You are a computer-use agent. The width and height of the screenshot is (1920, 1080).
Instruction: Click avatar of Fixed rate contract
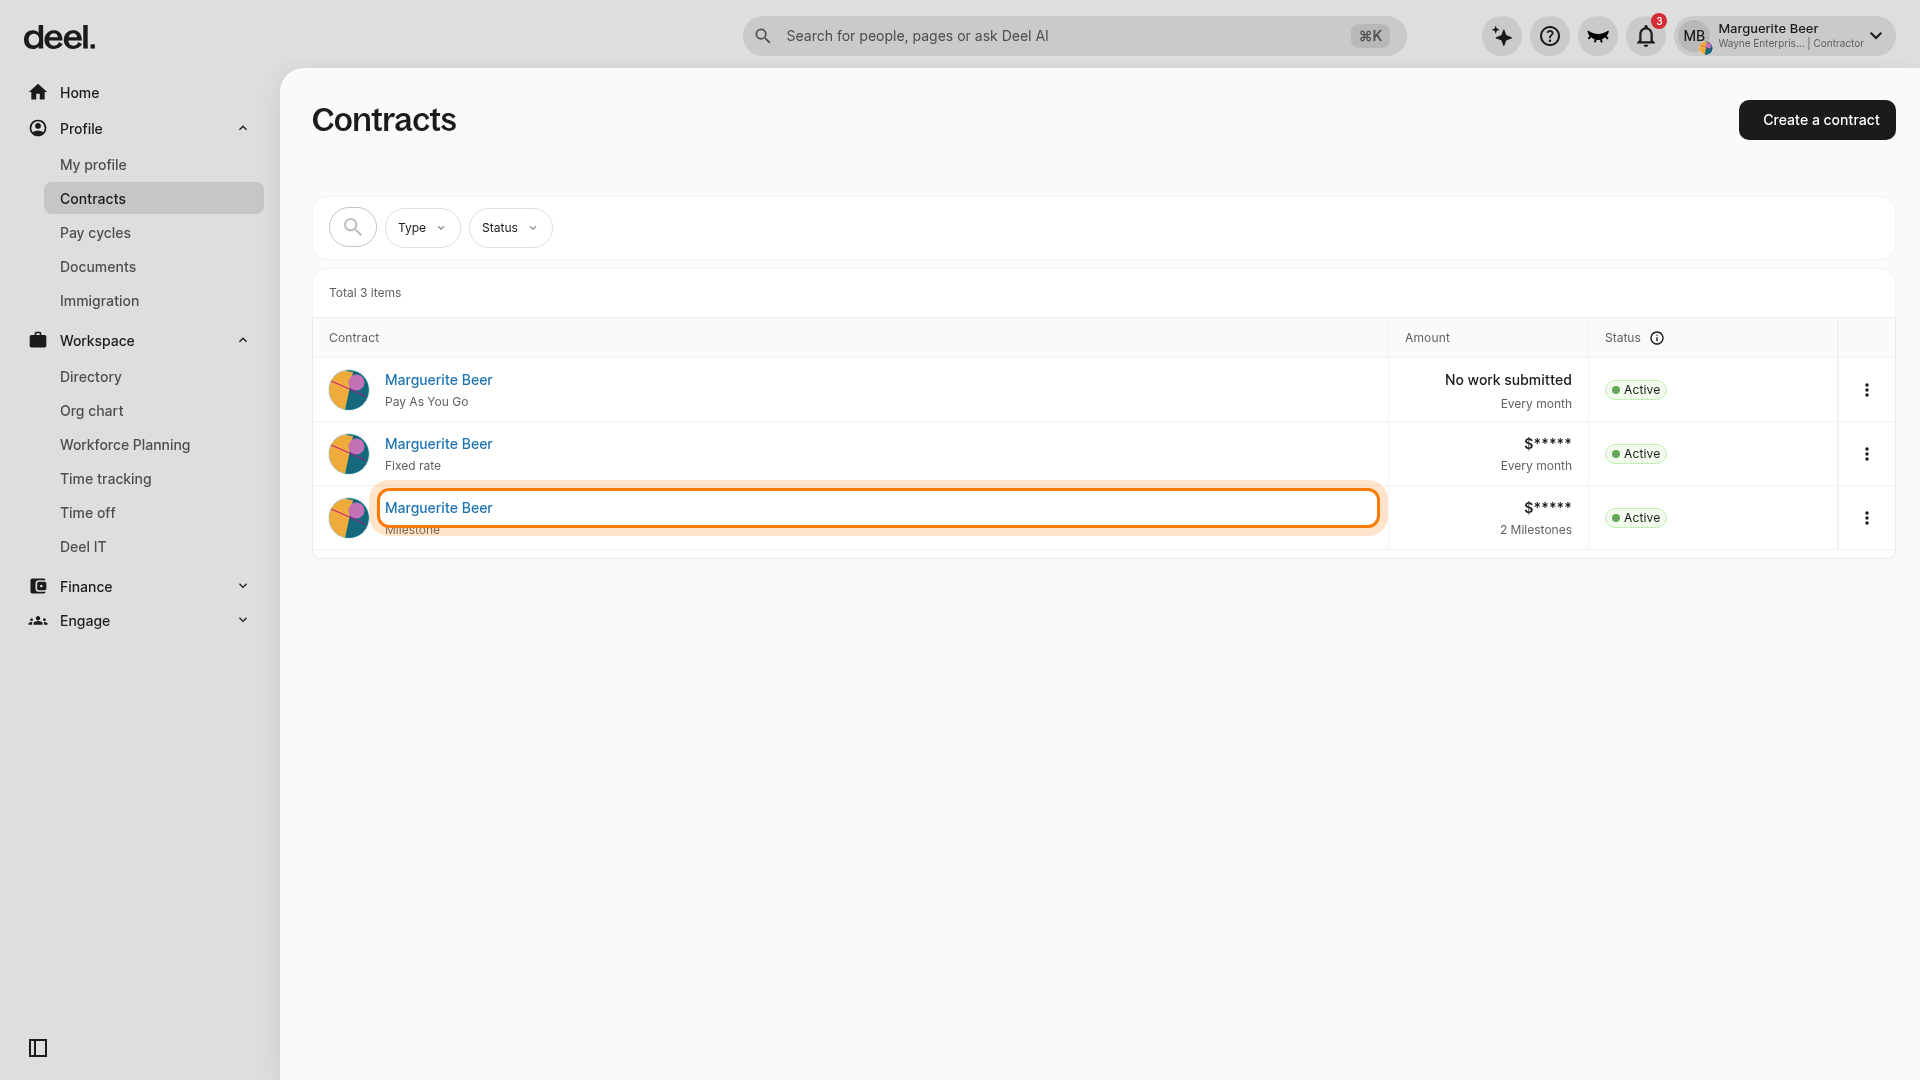tap(349, 454)
